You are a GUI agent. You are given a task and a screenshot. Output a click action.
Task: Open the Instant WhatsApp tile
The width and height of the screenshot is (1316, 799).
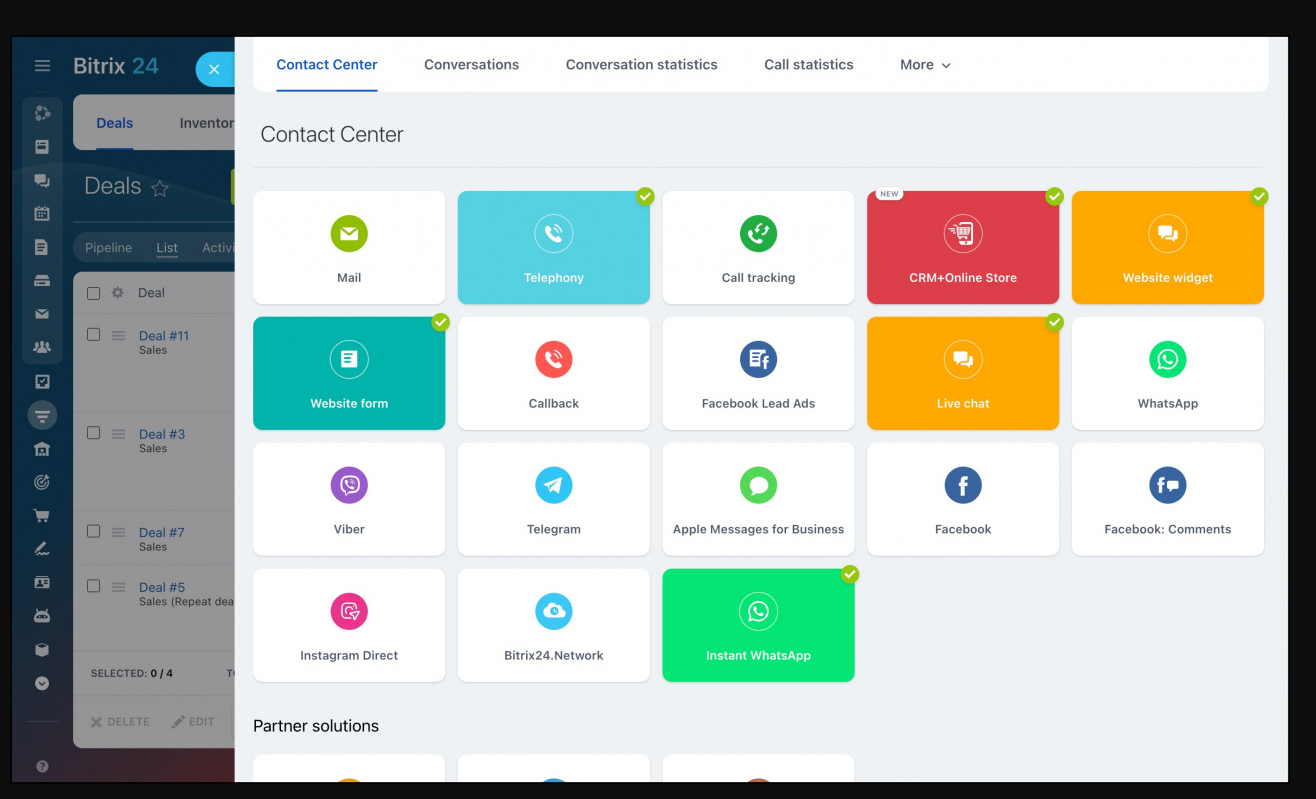(x=758, y=625)
